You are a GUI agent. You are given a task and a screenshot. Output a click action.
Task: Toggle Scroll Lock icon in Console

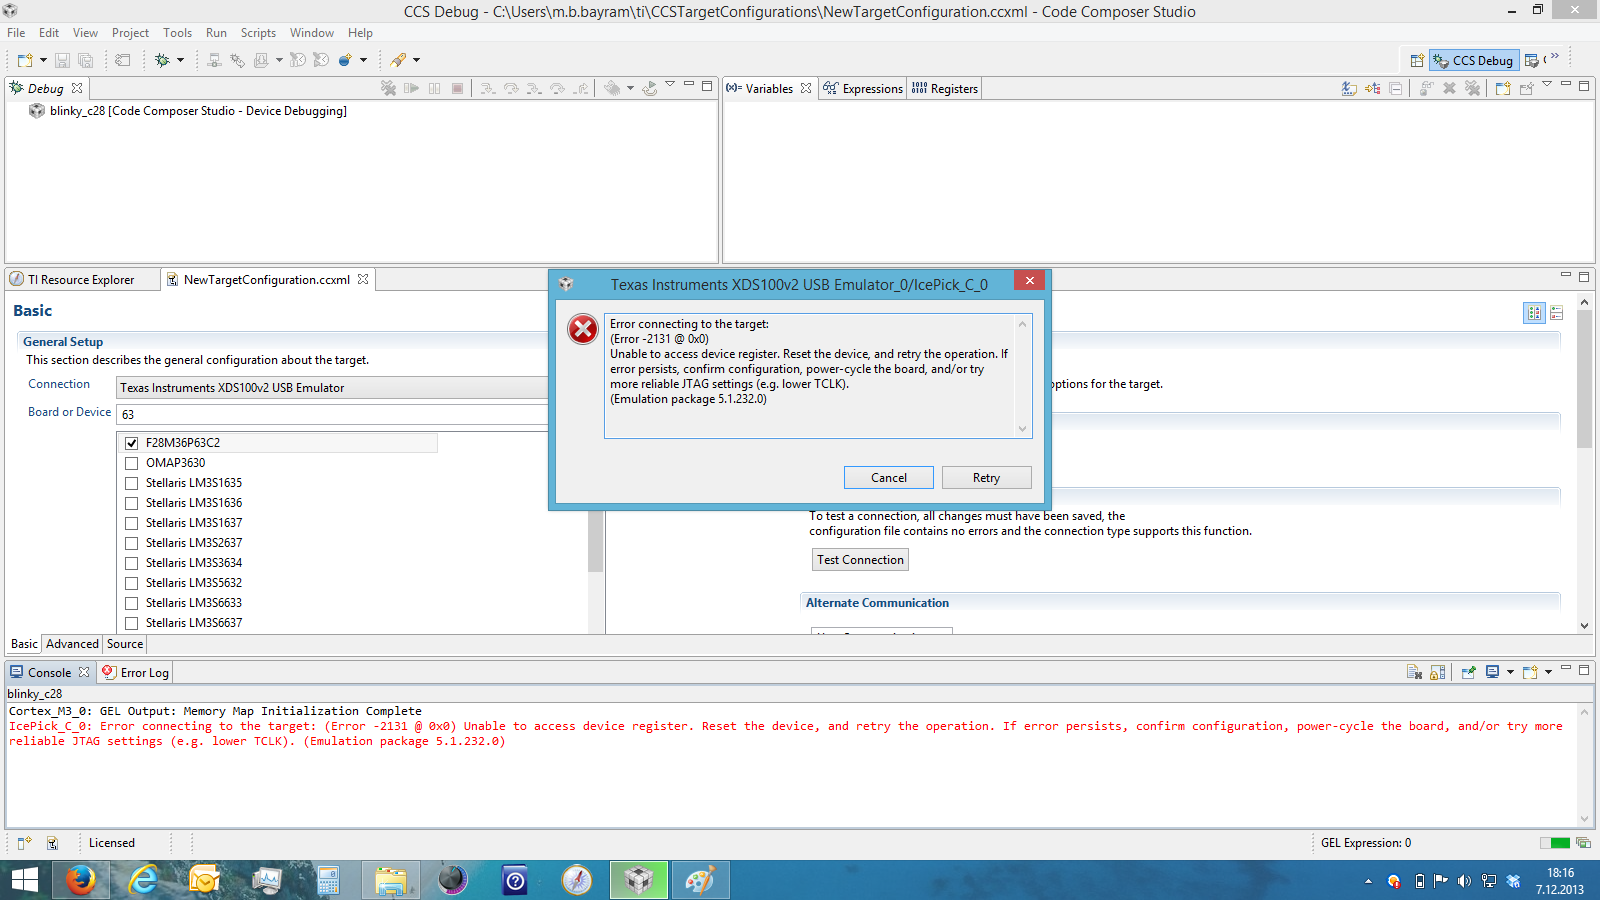[1438, 672]
